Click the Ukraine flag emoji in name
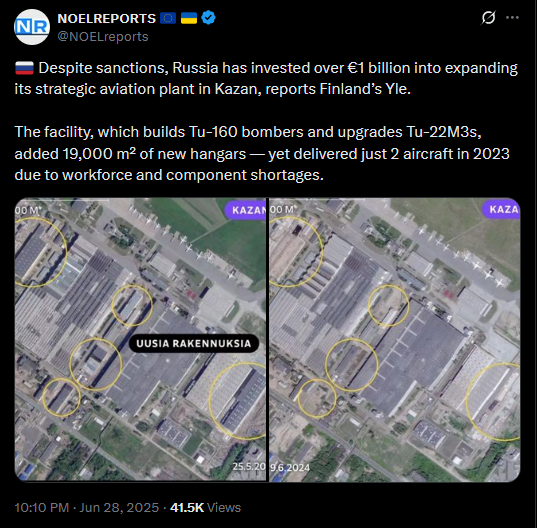This screenshot has width=537, height=528. pyautogui.click(x=189, y=18)
